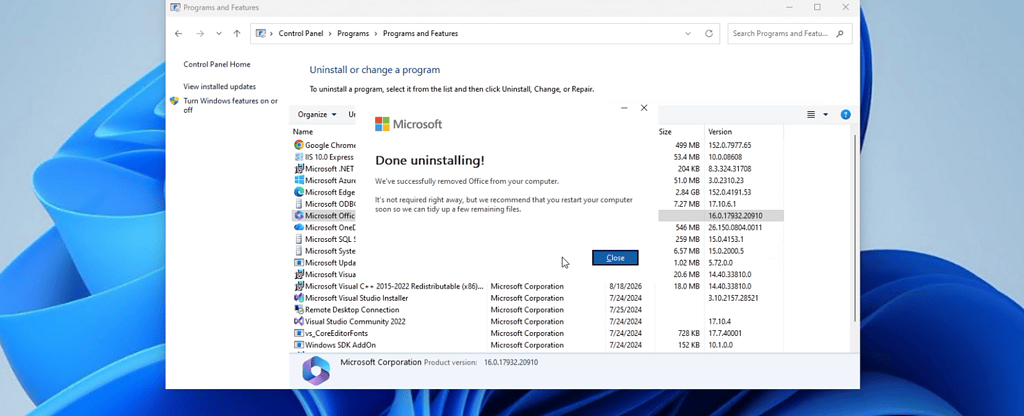This screenshot has width=1024, height=416.
Task: Click the 152 KB Windows SDK size
Action: tap(688, 345)
